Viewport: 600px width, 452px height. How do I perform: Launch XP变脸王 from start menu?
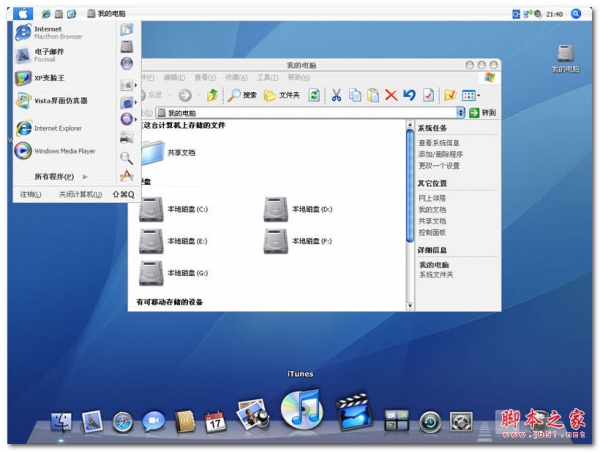tap(40, 78)
